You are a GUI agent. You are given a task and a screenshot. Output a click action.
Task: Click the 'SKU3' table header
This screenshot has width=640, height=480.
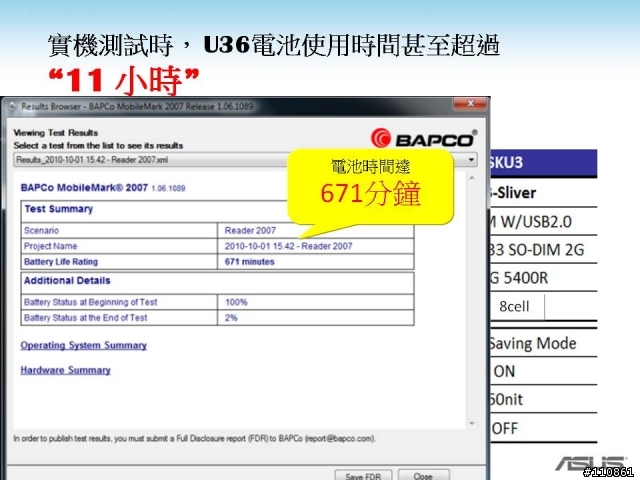coord(544,163)
